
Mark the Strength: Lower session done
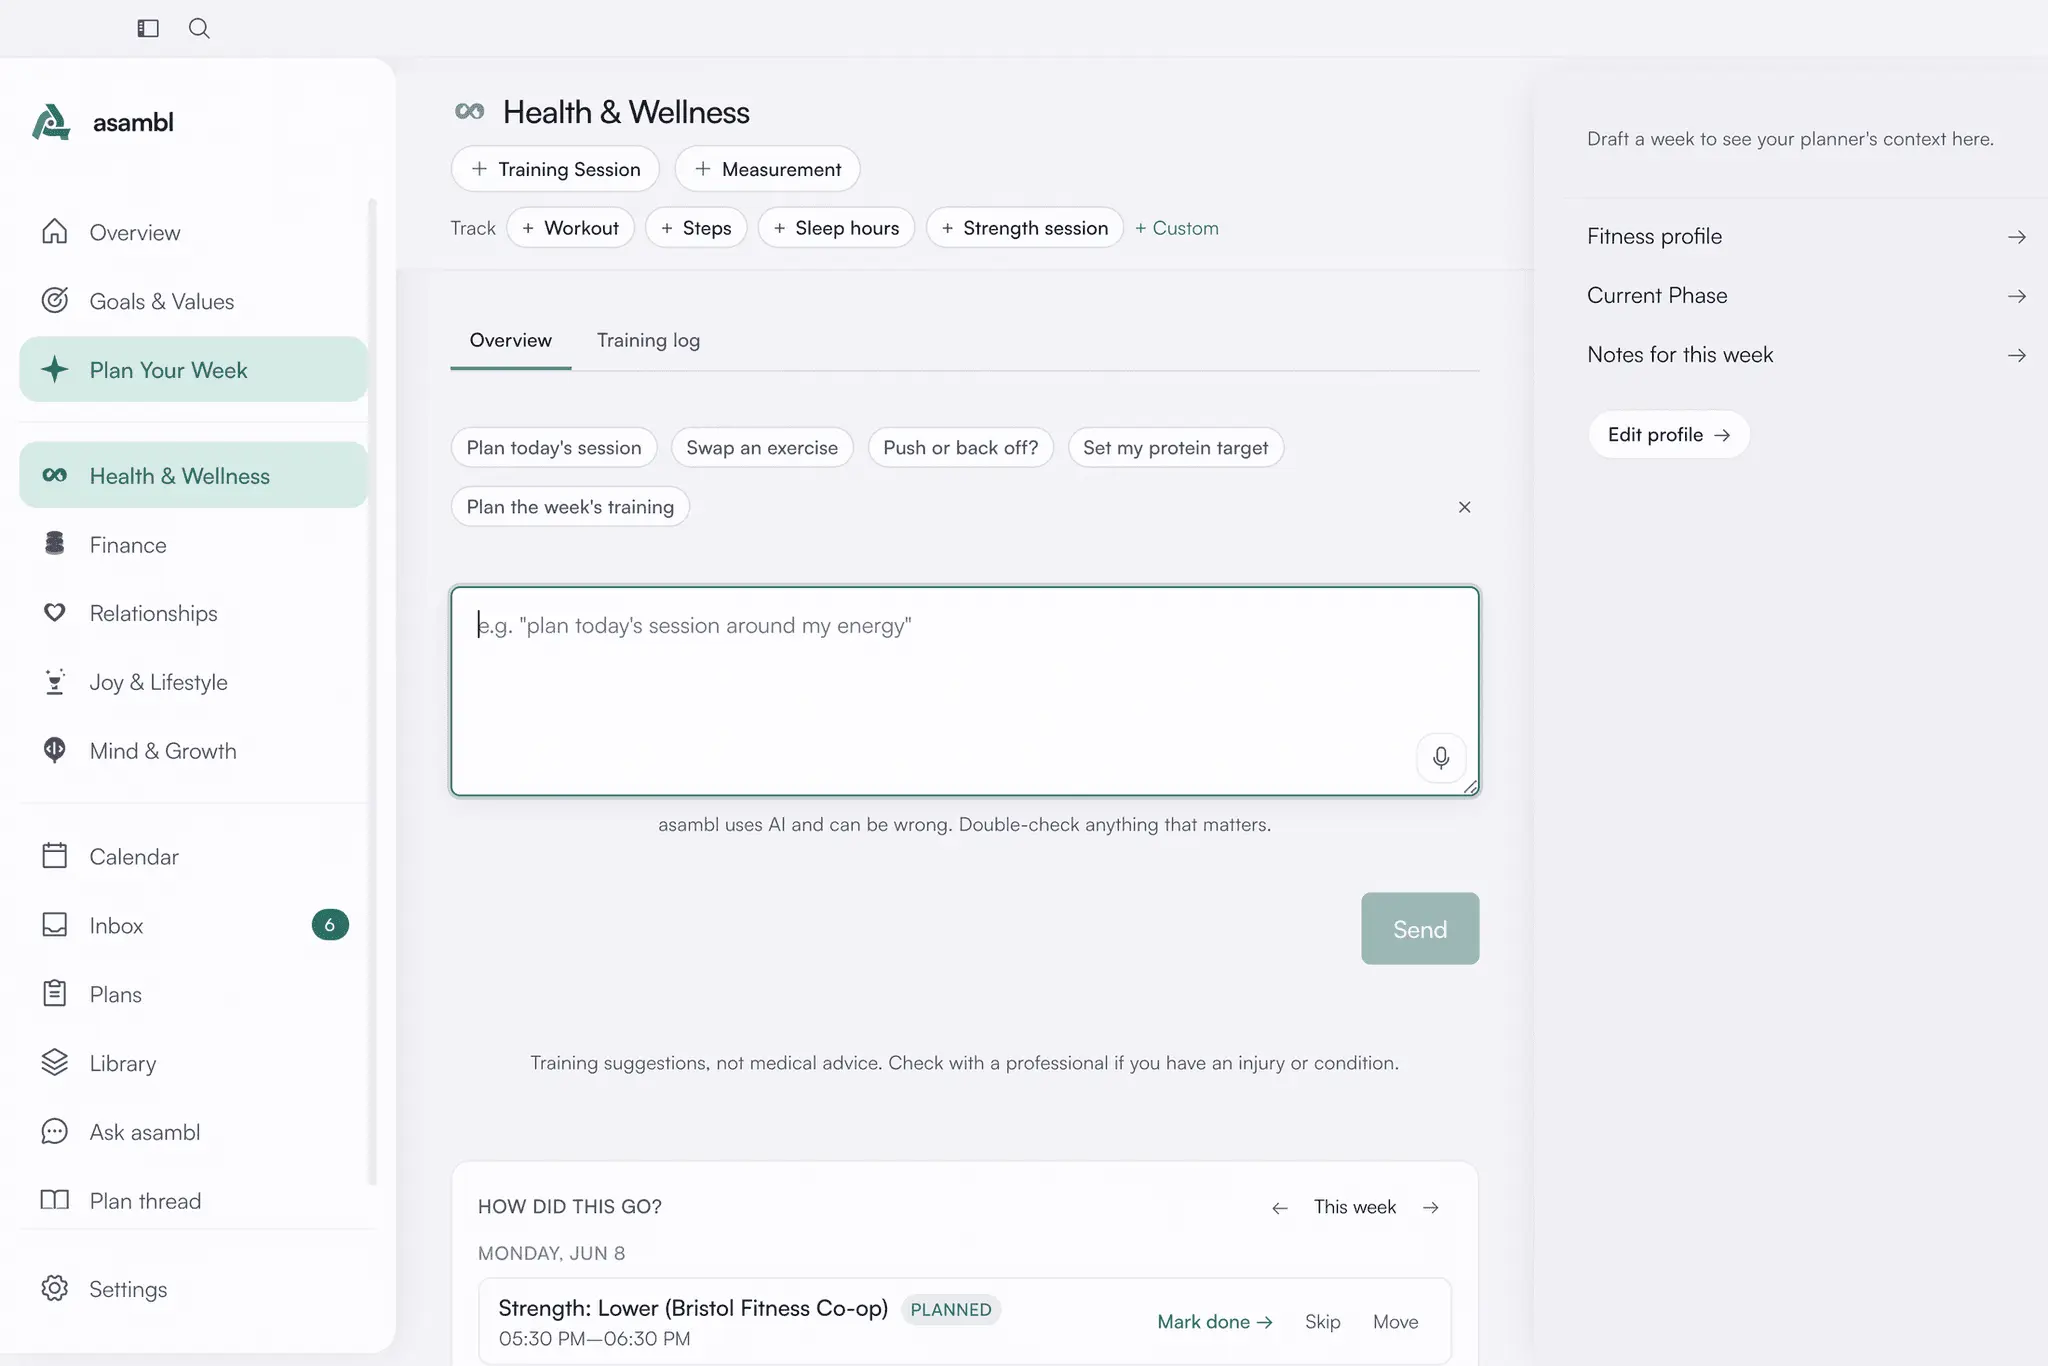(x=1215, y=1322)
